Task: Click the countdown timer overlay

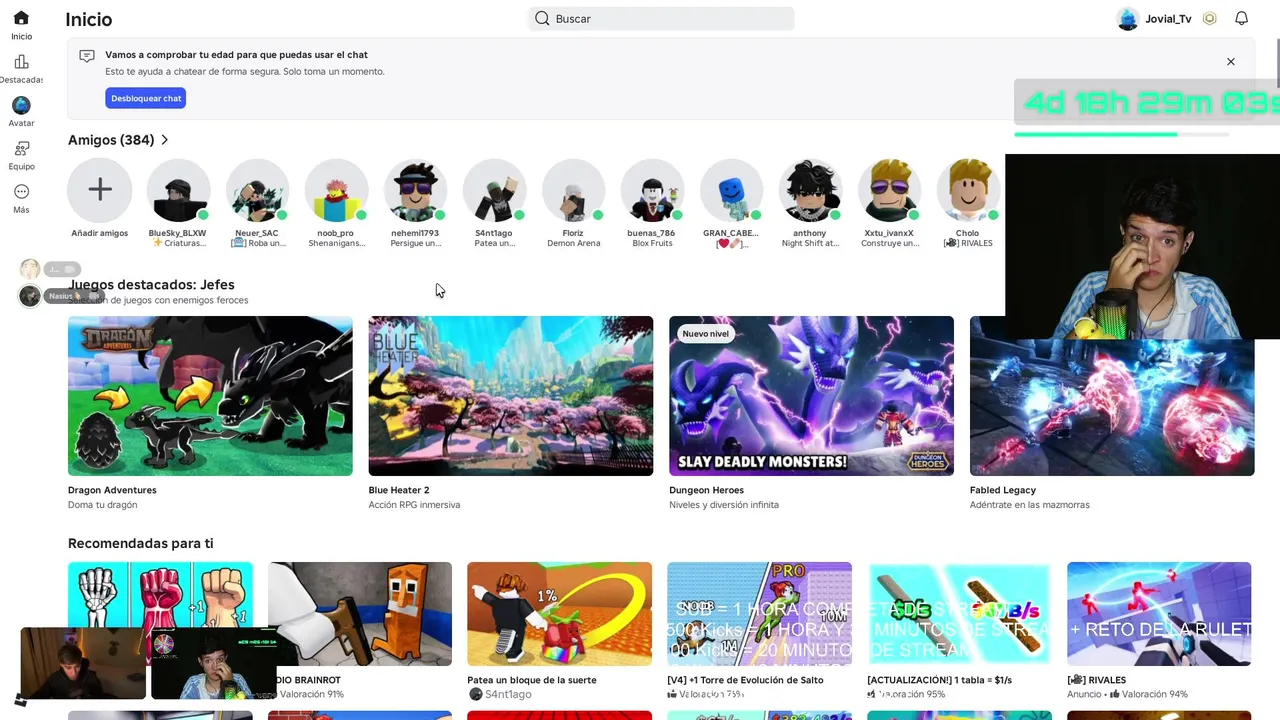Action: coord(1147,104)
